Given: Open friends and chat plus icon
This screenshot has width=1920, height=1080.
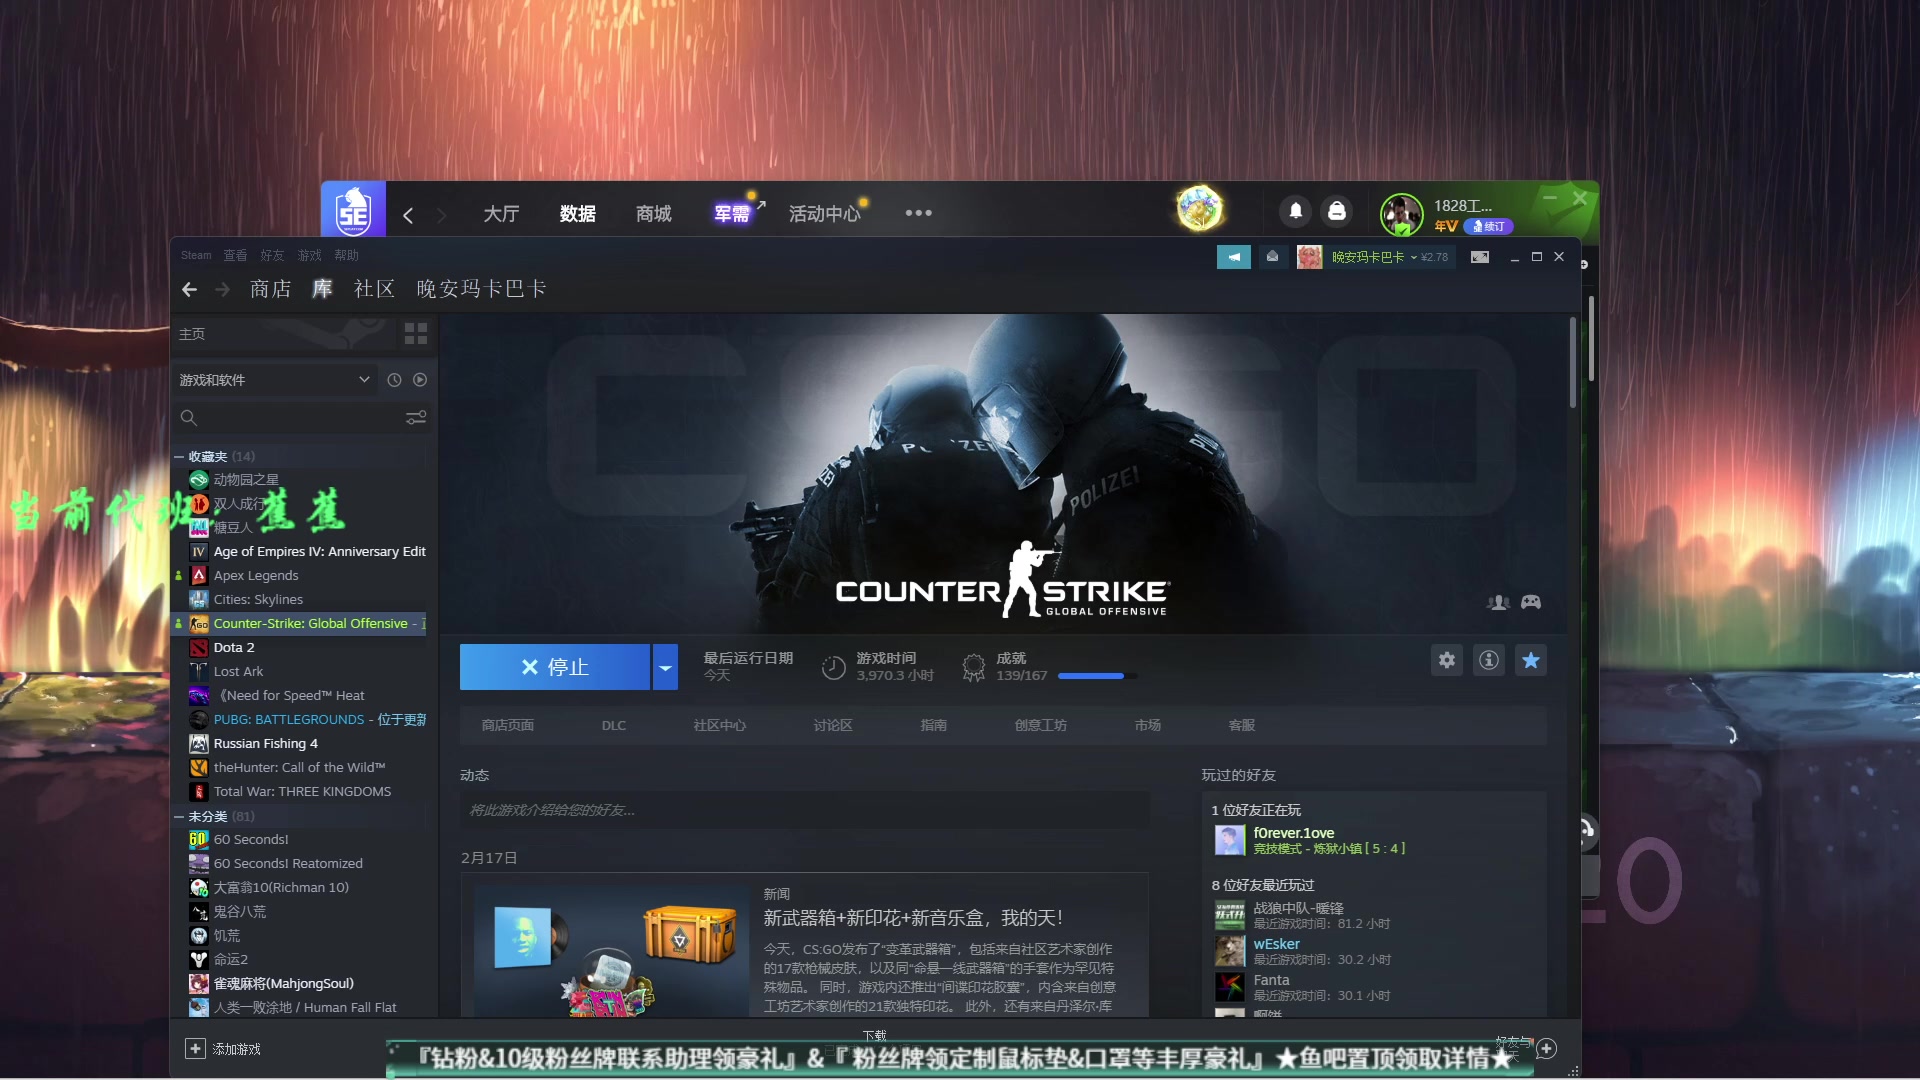Looking at the screenshot, I should pos(1547,1048).
